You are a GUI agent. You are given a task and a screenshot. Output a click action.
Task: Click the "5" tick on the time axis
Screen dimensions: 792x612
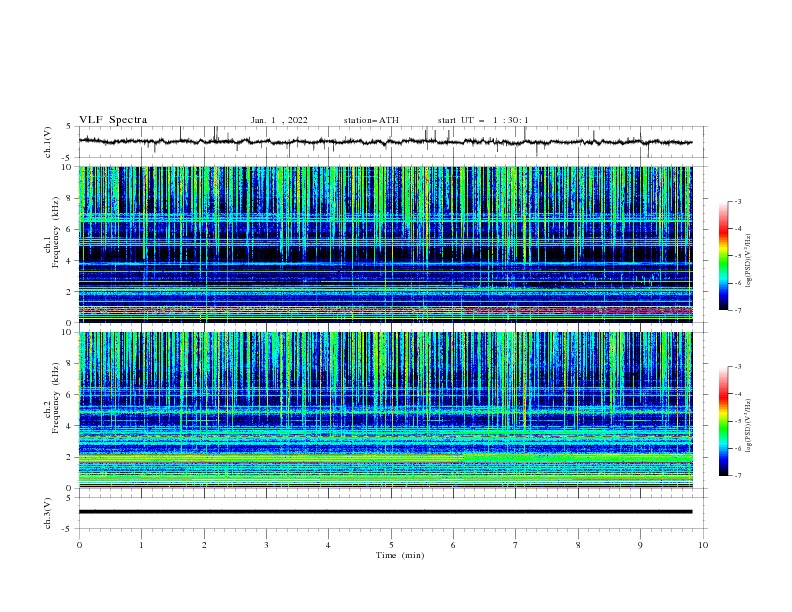pyautogui.click(x=391, y=545)
